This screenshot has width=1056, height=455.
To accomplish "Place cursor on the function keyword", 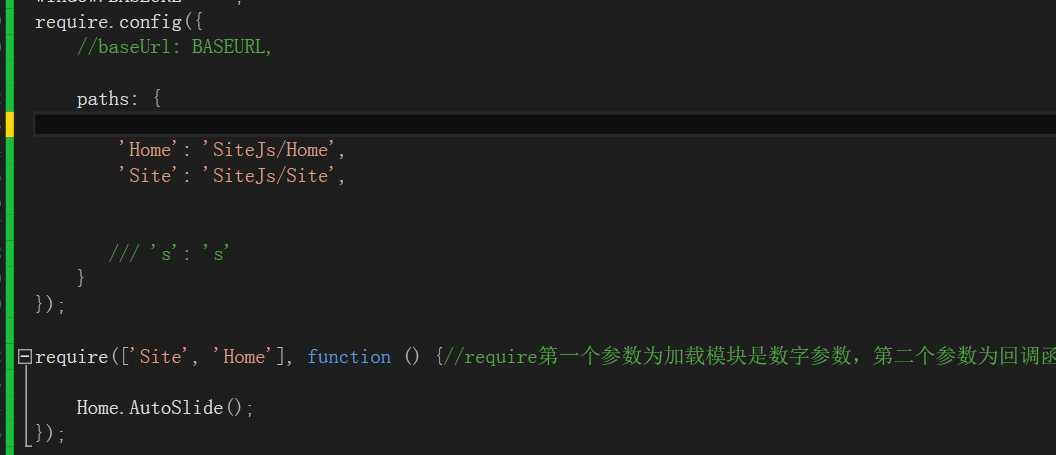I will (349, 357).
